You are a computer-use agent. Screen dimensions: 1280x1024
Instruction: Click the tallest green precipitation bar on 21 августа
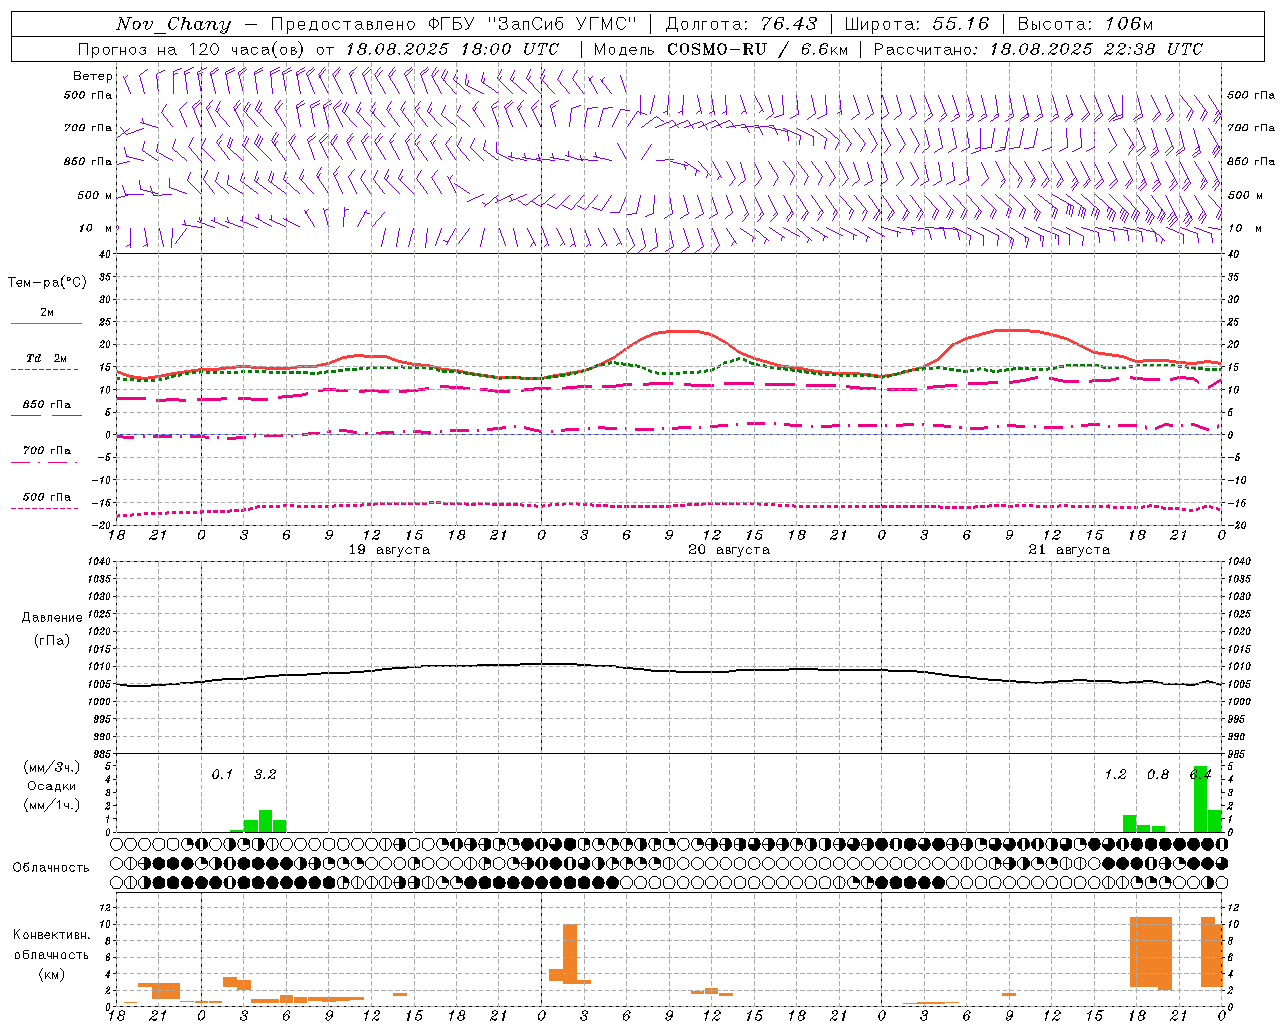(1200, 798)
